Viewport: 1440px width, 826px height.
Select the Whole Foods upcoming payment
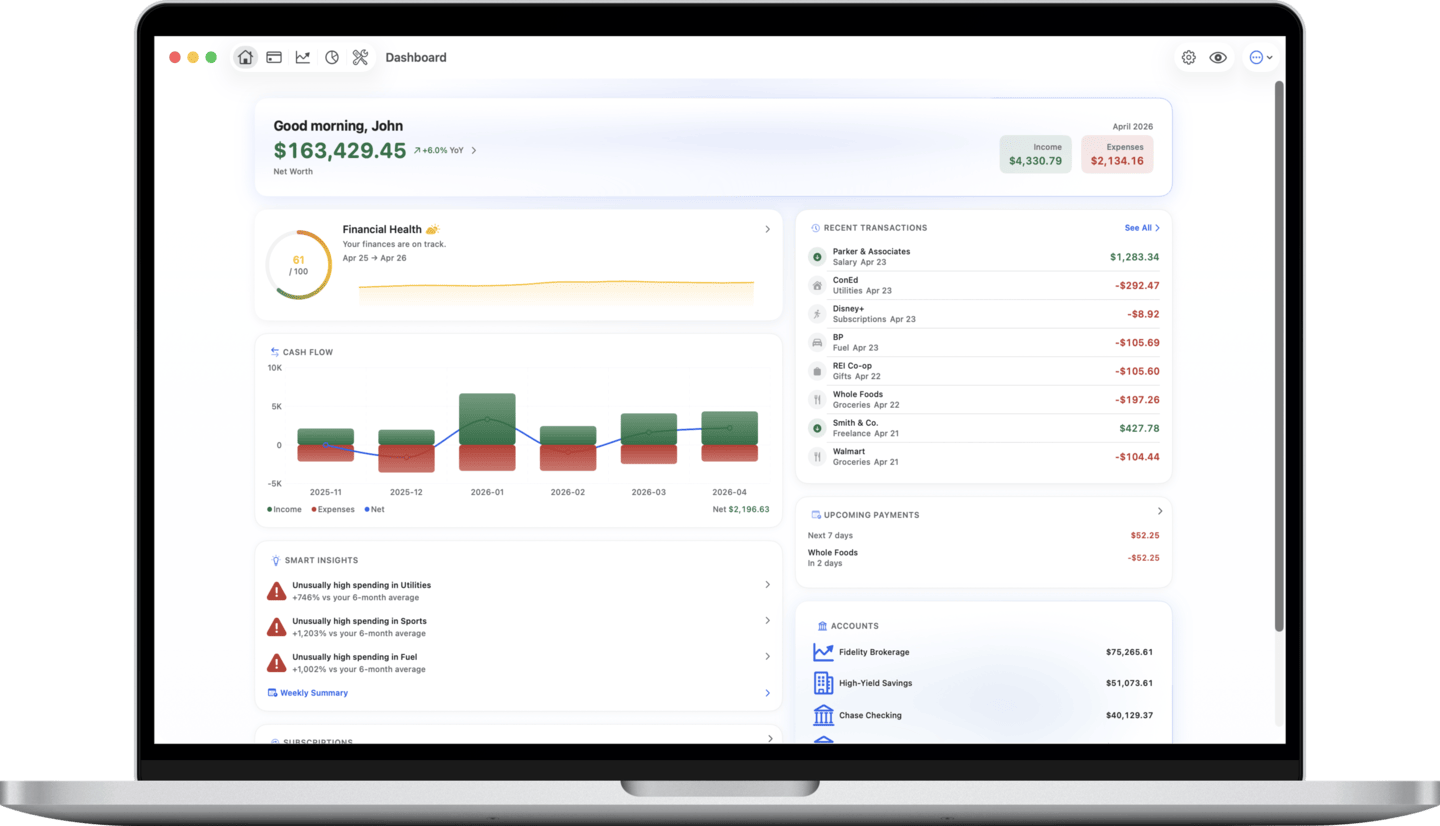click(983, 557)
